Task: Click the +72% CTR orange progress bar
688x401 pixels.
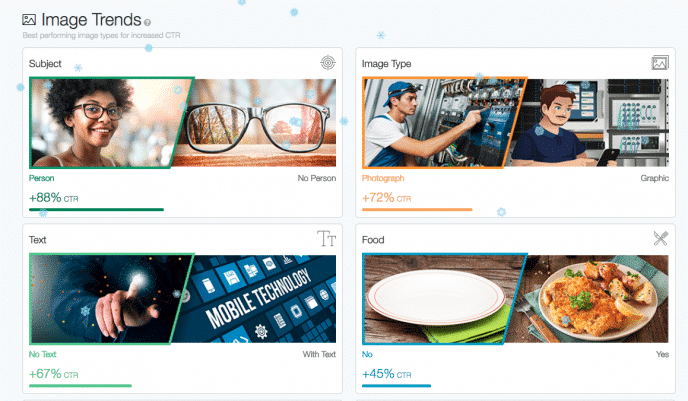Action: (x=417, y=210)
